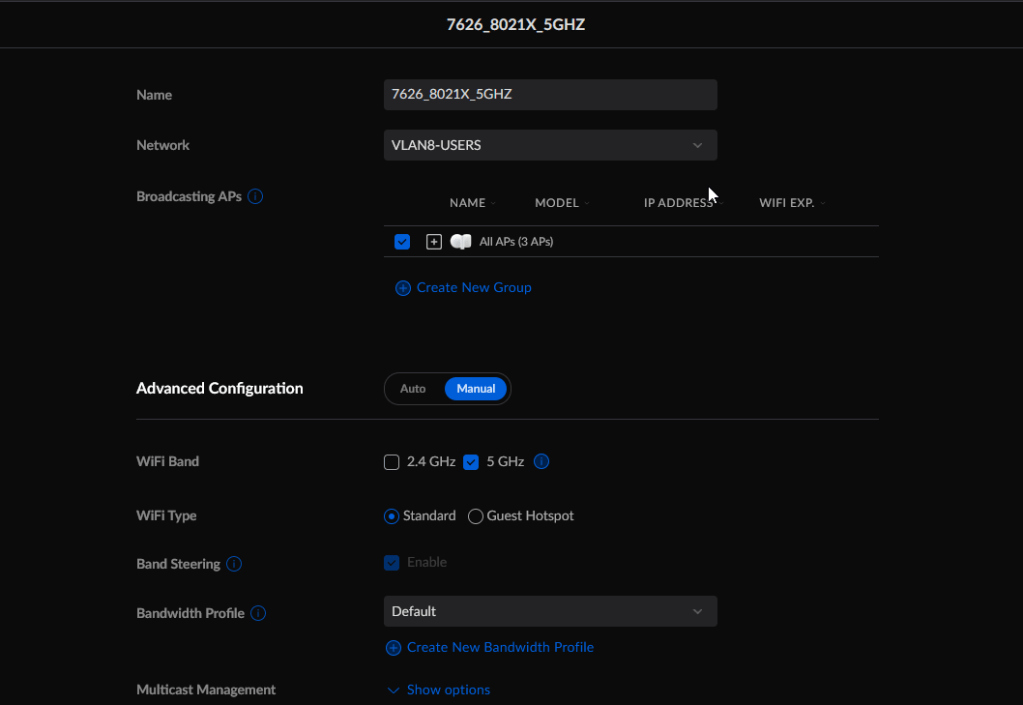Open the Bandwidth Profile Default dropdown
Image resolution: width=1023 pixels, height=705 pixels.
click(x=550, y=611)
